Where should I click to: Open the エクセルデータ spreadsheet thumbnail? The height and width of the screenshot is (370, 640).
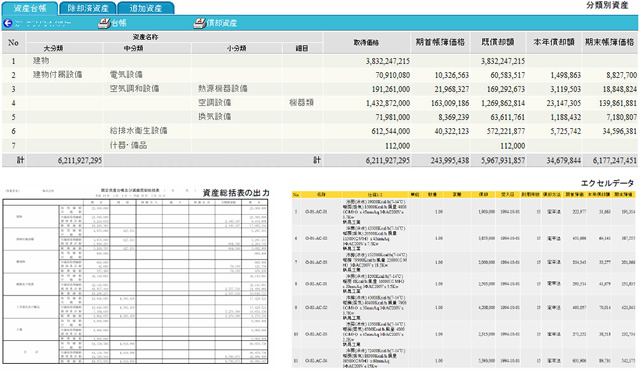click(464, 279)
